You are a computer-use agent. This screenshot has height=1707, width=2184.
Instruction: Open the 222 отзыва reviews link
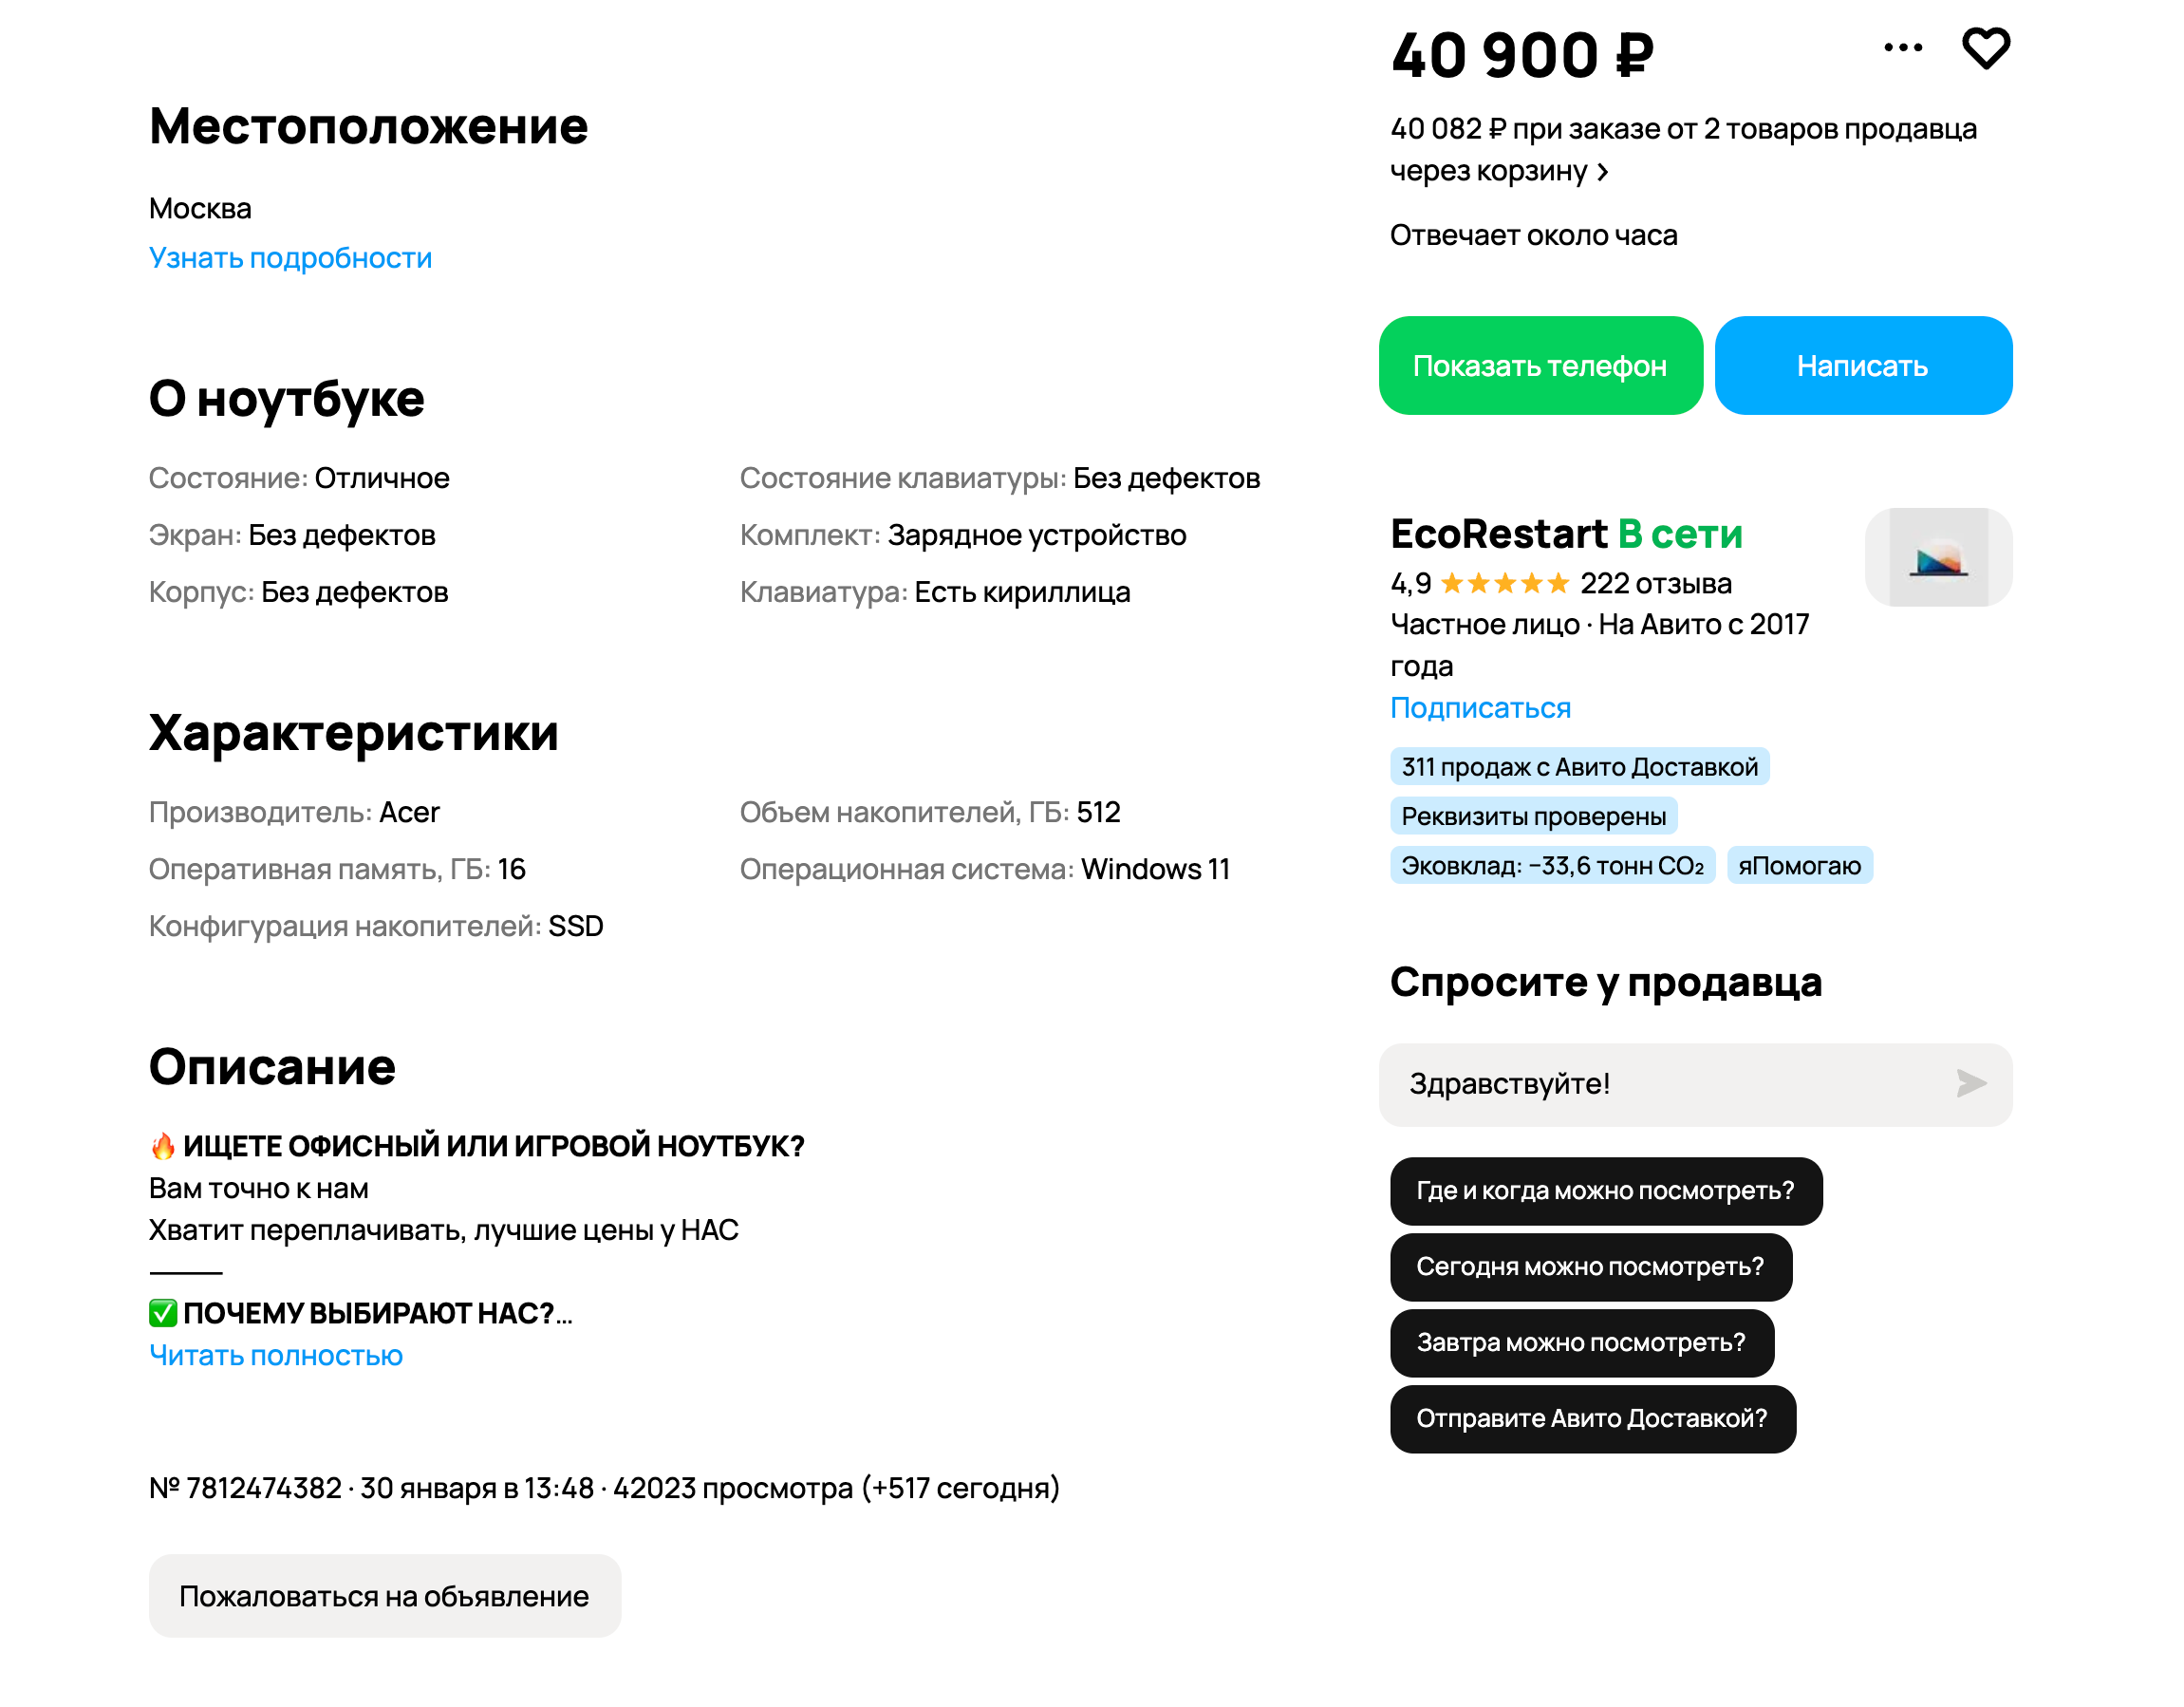1655,583
